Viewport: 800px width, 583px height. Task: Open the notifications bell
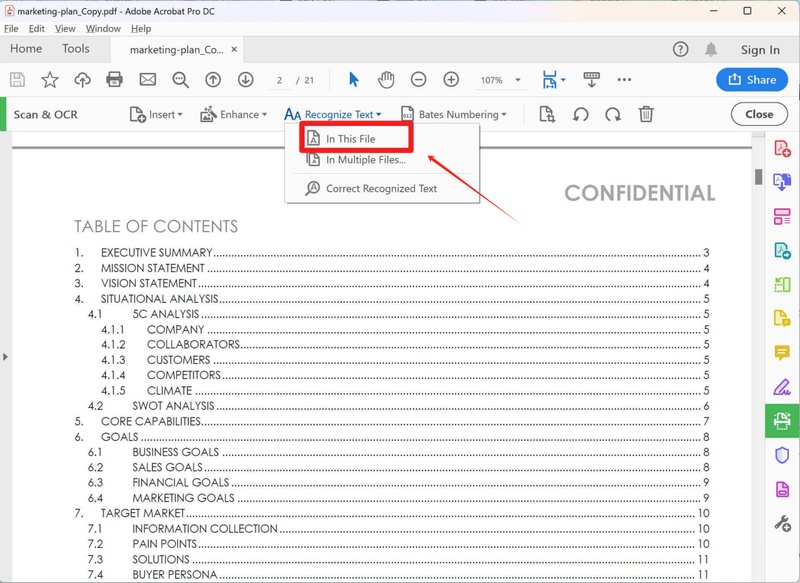tap(711, 49)
